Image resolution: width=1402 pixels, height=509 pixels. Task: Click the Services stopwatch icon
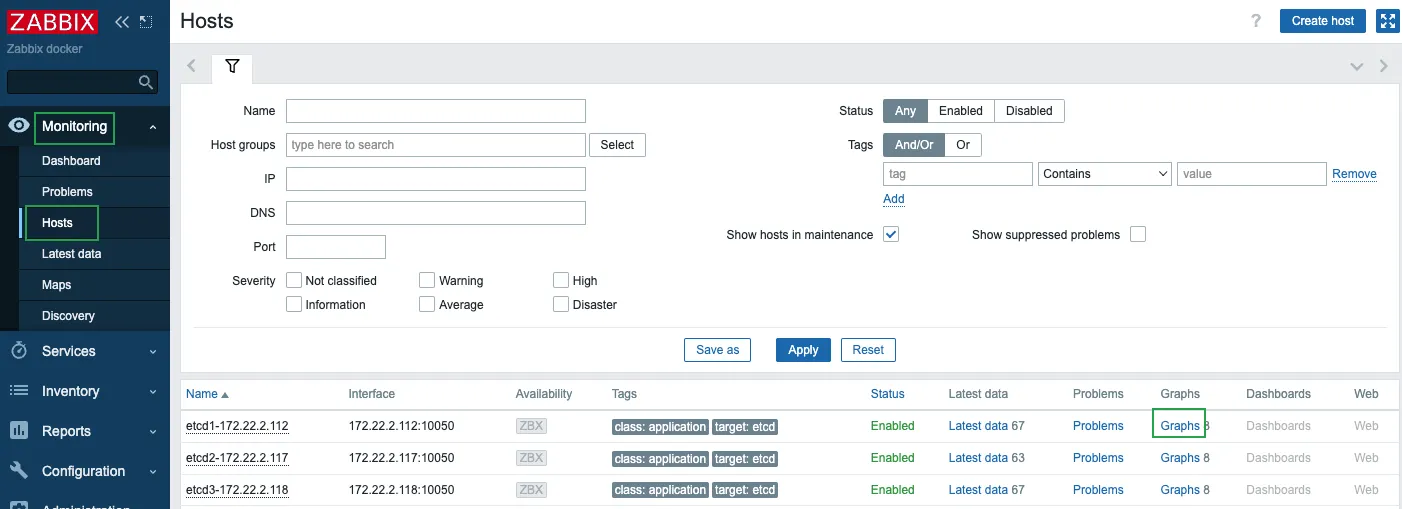pyautogui.click(x=18, y=351)
